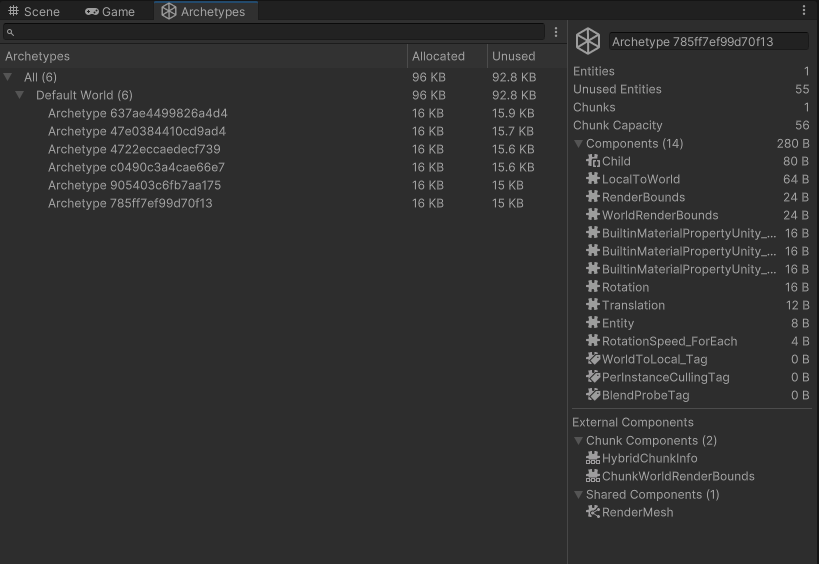This screenshot has height=564, width=819.
Task: Click the RotationSpeed_ForEach component icon
Action: (x=593, y=340)
